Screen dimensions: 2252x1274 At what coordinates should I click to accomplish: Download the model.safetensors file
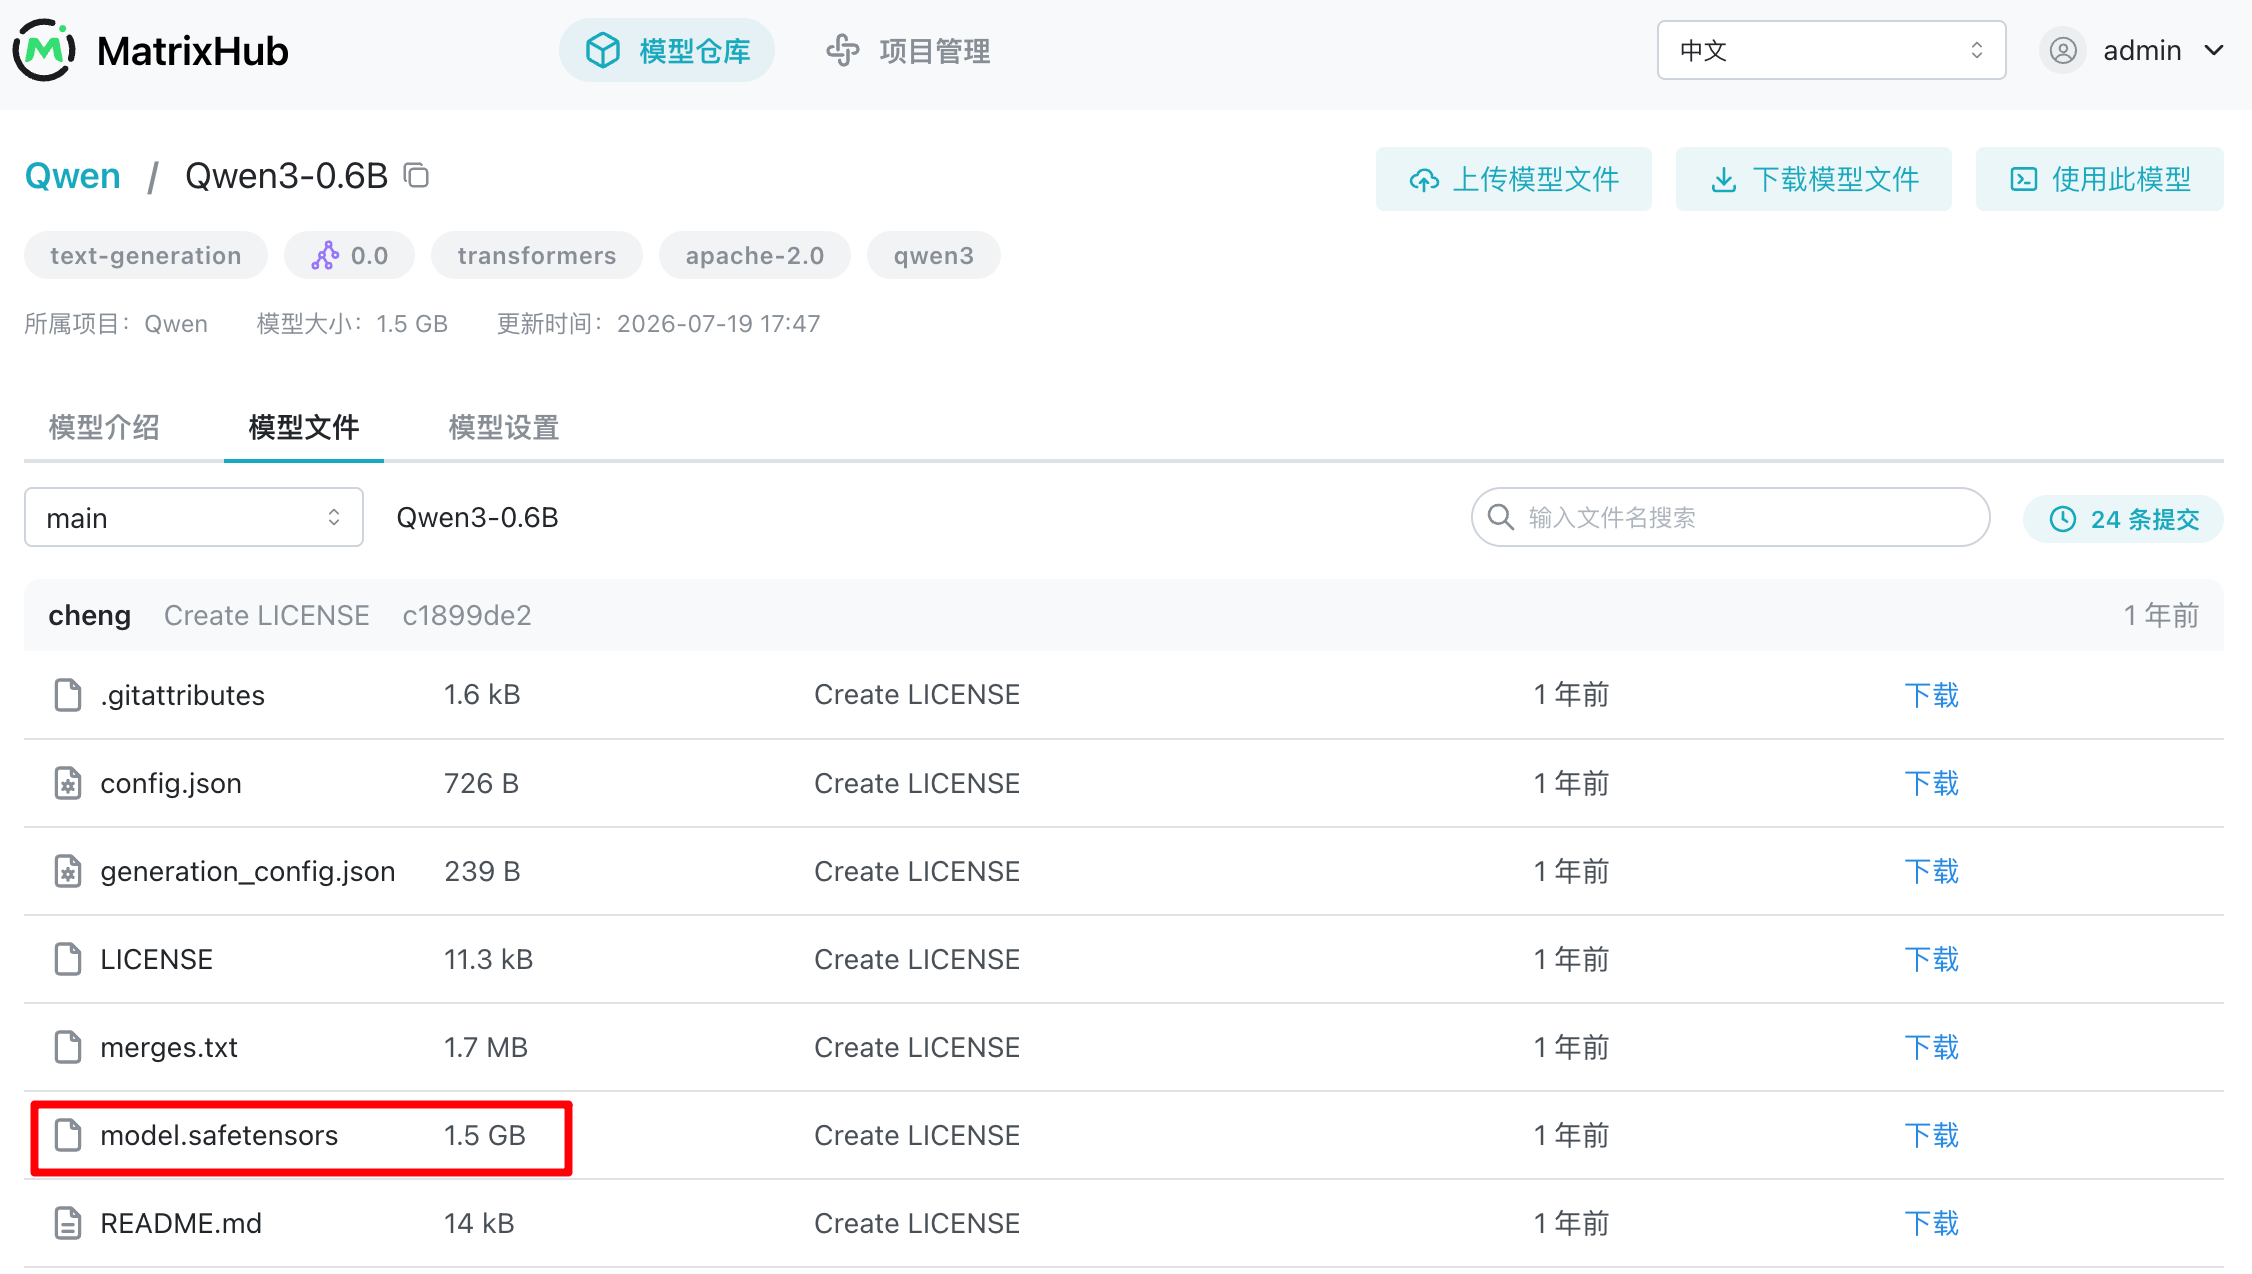pos(1931,1135)
